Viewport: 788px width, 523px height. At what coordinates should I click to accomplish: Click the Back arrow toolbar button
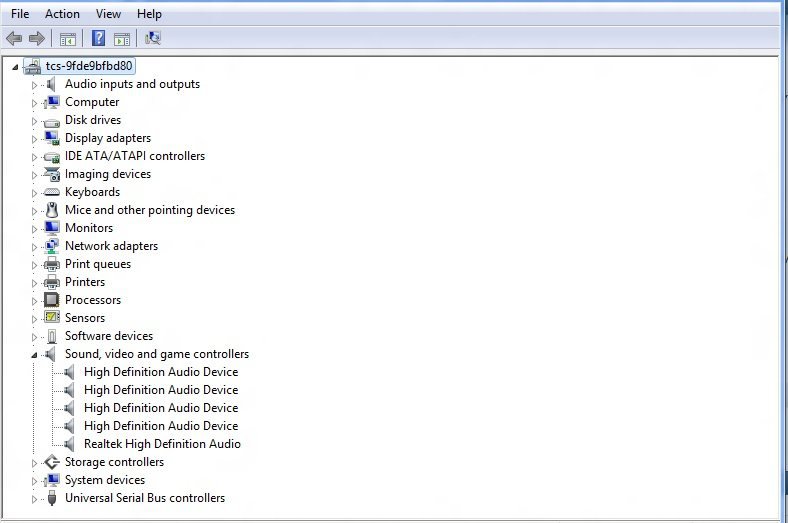click(x=14, y=39)
